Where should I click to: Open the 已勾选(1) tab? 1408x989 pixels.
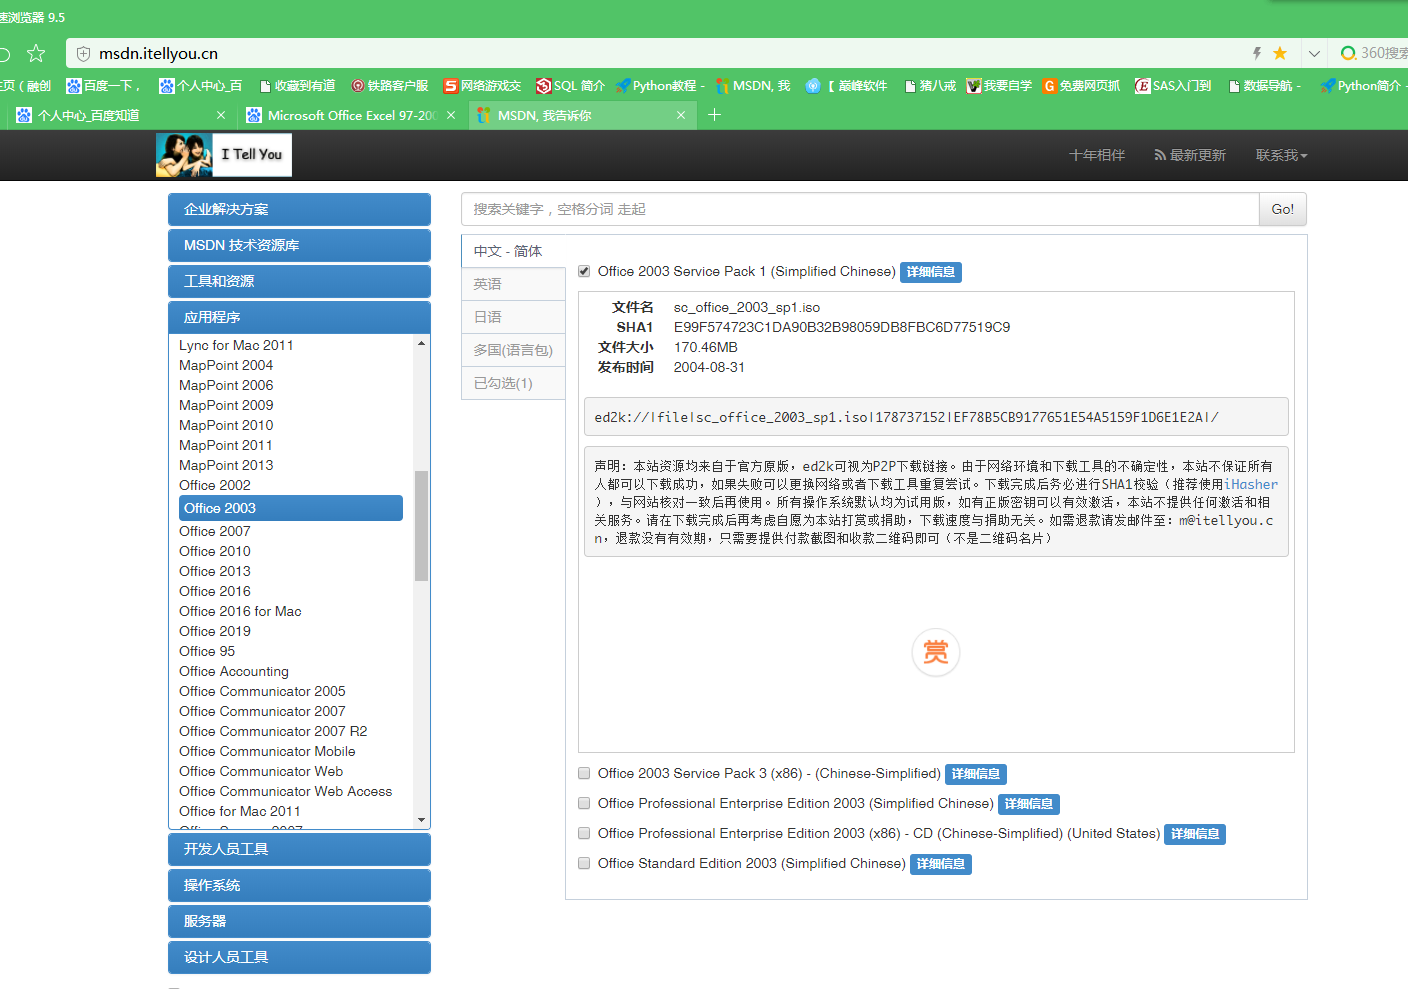pyautogui.click(x=513, y=383)
